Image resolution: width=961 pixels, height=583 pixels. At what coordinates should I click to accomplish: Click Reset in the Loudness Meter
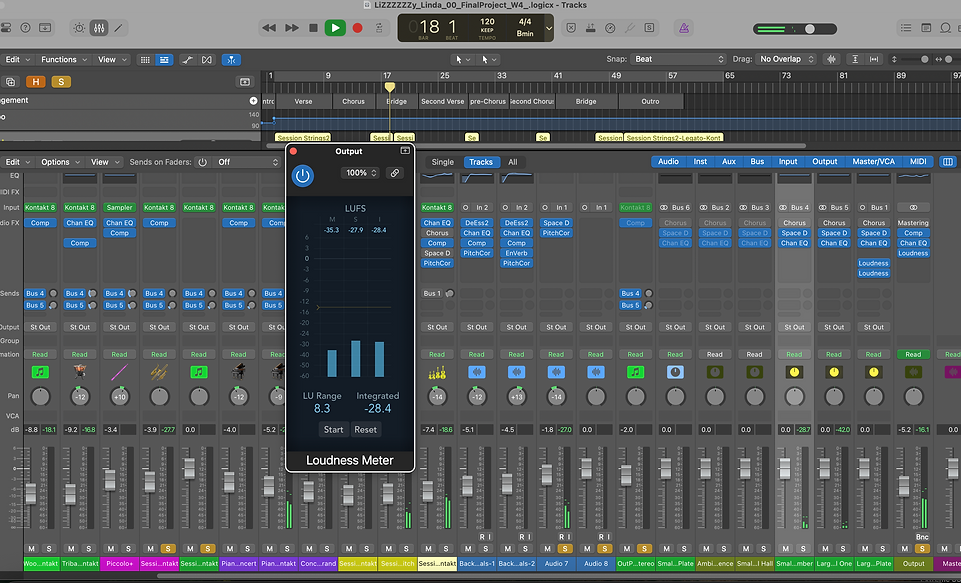(366, 430)
